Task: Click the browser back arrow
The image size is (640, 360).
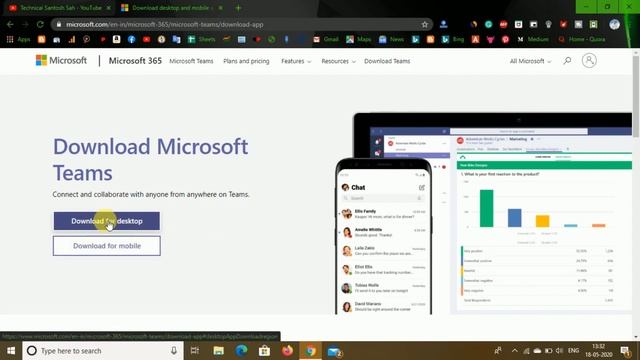Action: tap(10, 24)
